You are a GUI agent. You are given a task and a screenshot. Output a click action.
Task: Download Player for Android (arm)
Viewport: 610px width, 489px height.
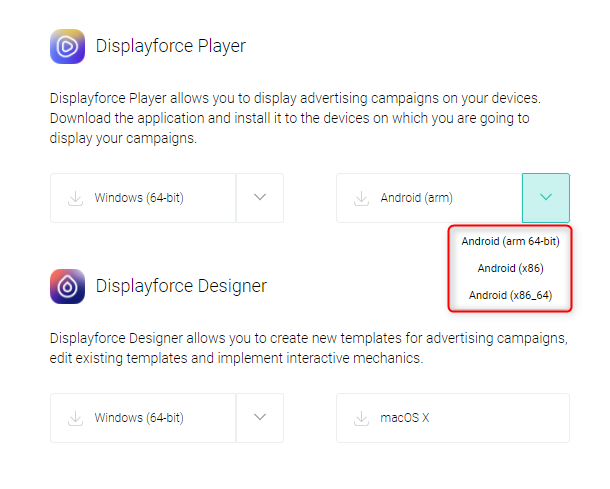pyautogui.click(x=429, y=198)
